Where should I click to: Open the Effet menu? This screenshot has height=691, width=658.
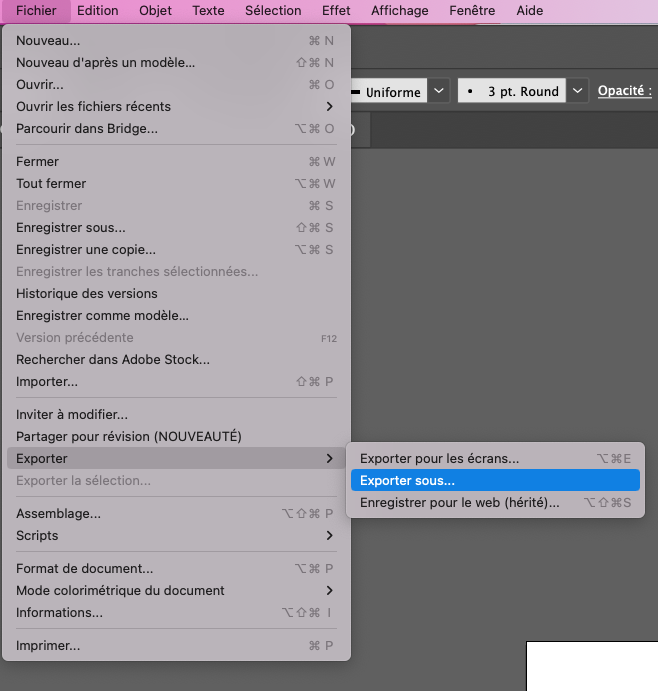[336, 11]
